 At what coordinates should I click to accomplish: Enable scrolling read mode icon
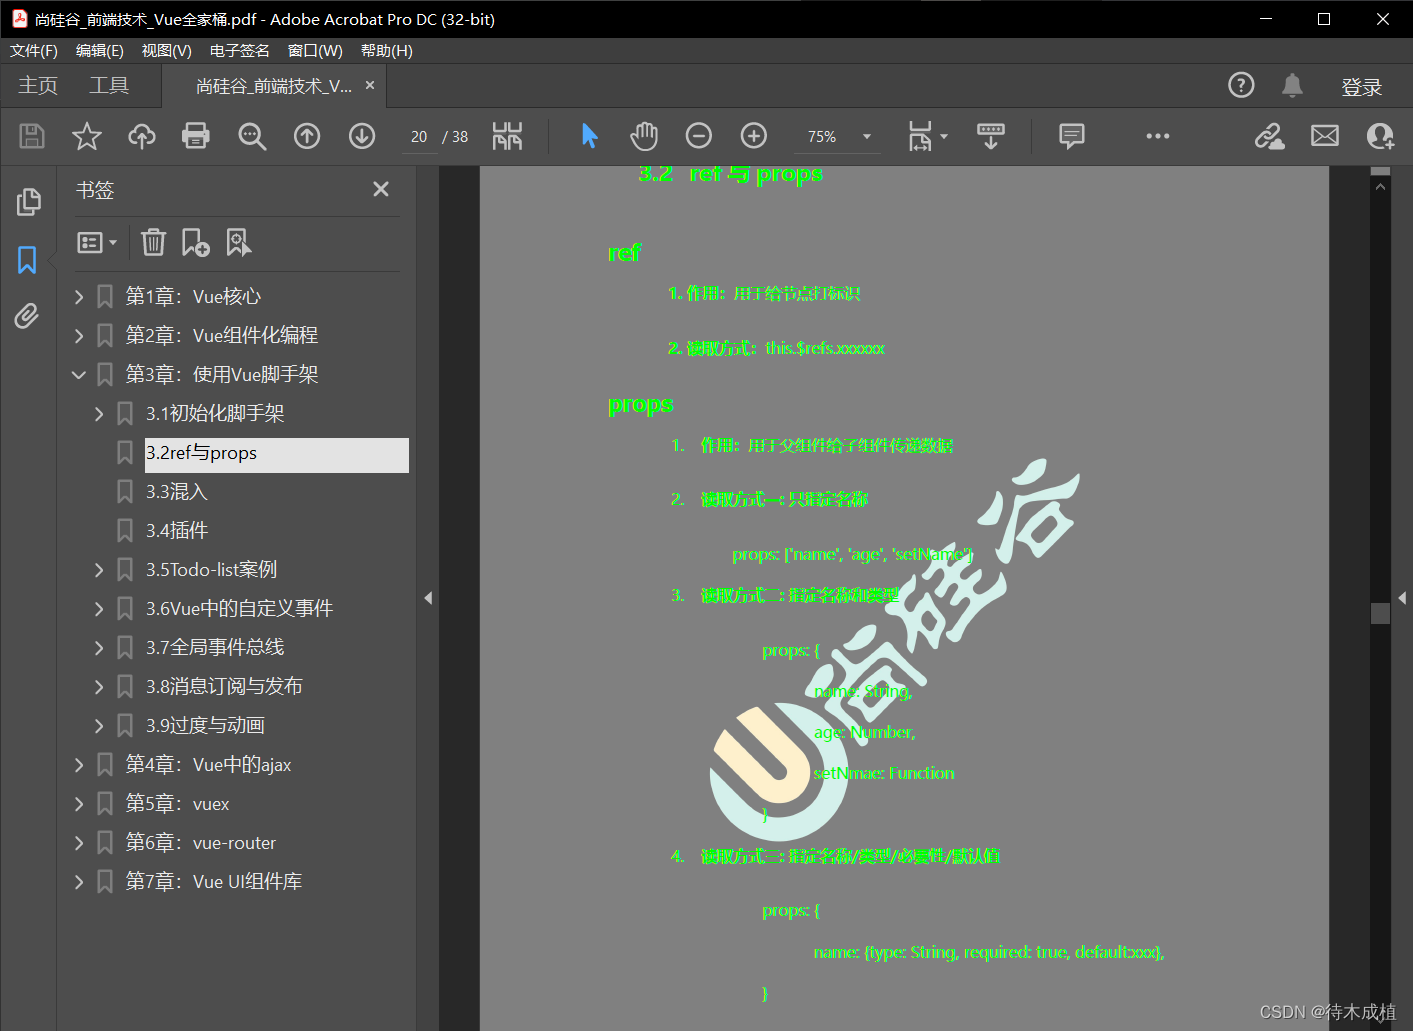click(991, 136)
